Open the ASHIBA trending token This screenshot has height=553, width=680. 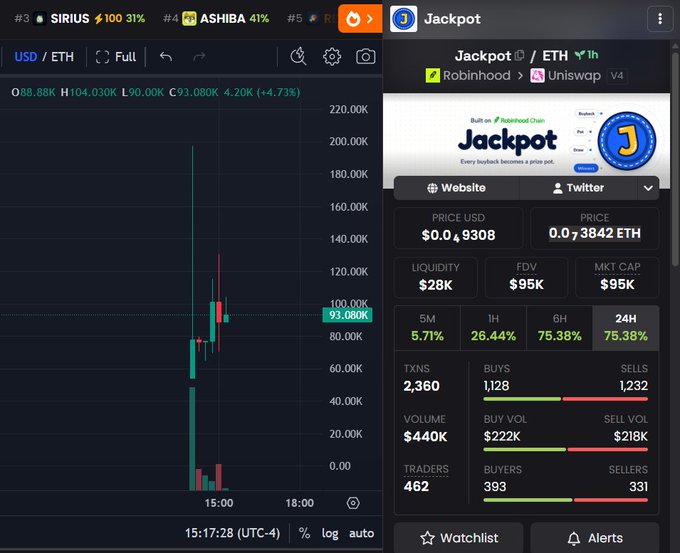click(x=216, y=19)
